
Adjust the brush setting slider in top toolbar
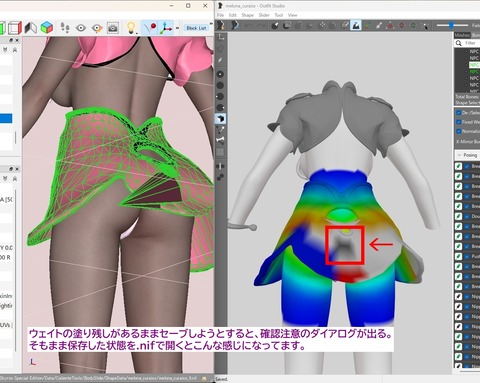[452, 25]
